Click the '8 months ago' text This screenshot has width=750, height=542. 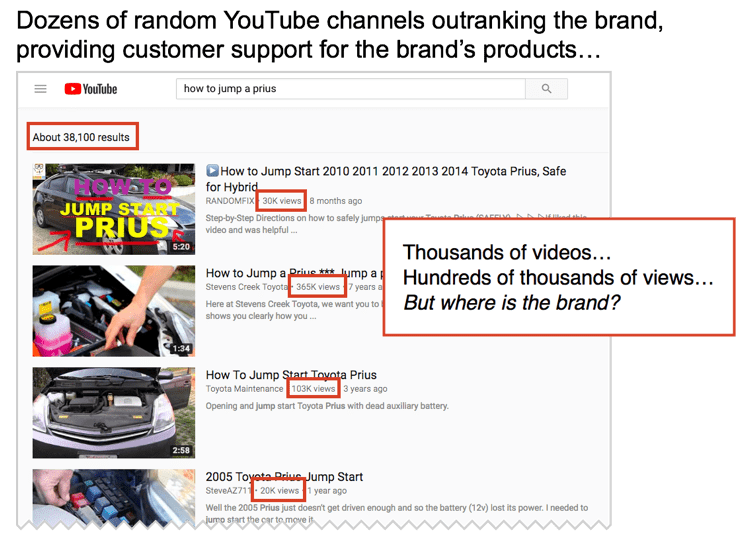[336, 201]
